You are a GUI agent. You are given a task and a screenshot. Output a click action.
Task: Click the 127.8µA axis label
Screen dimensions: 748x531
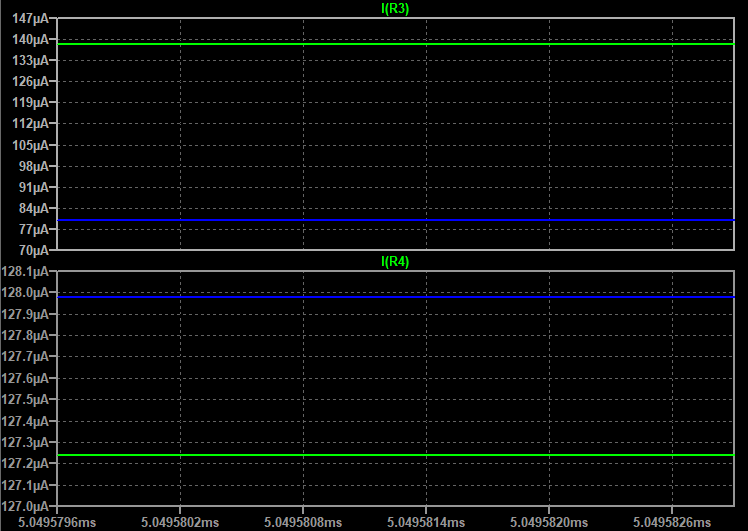(25, 335)
